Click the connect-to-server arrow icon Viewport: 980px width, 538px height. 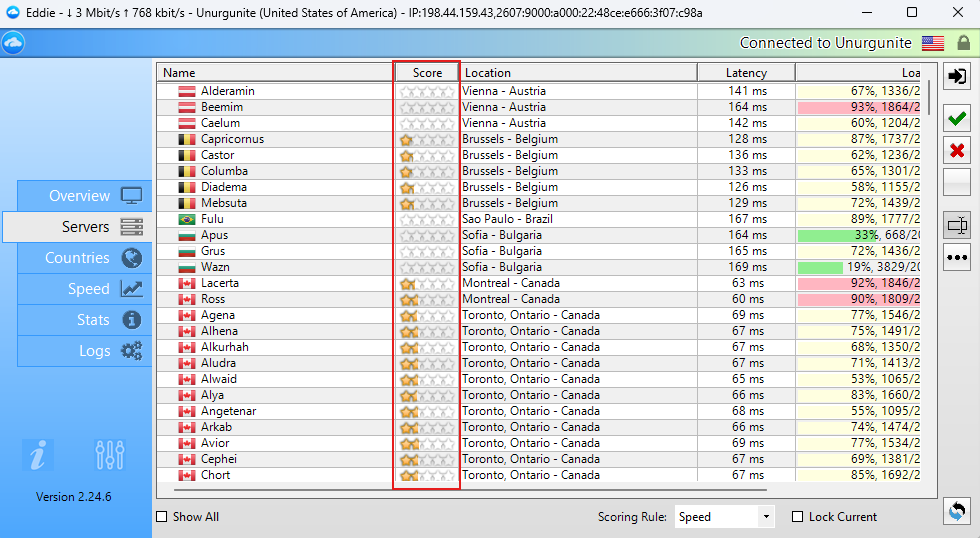coord(957,76)
